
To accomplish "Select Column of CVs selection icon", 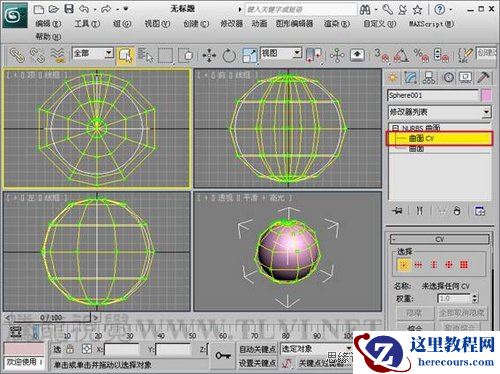I will tap(433, 265).
